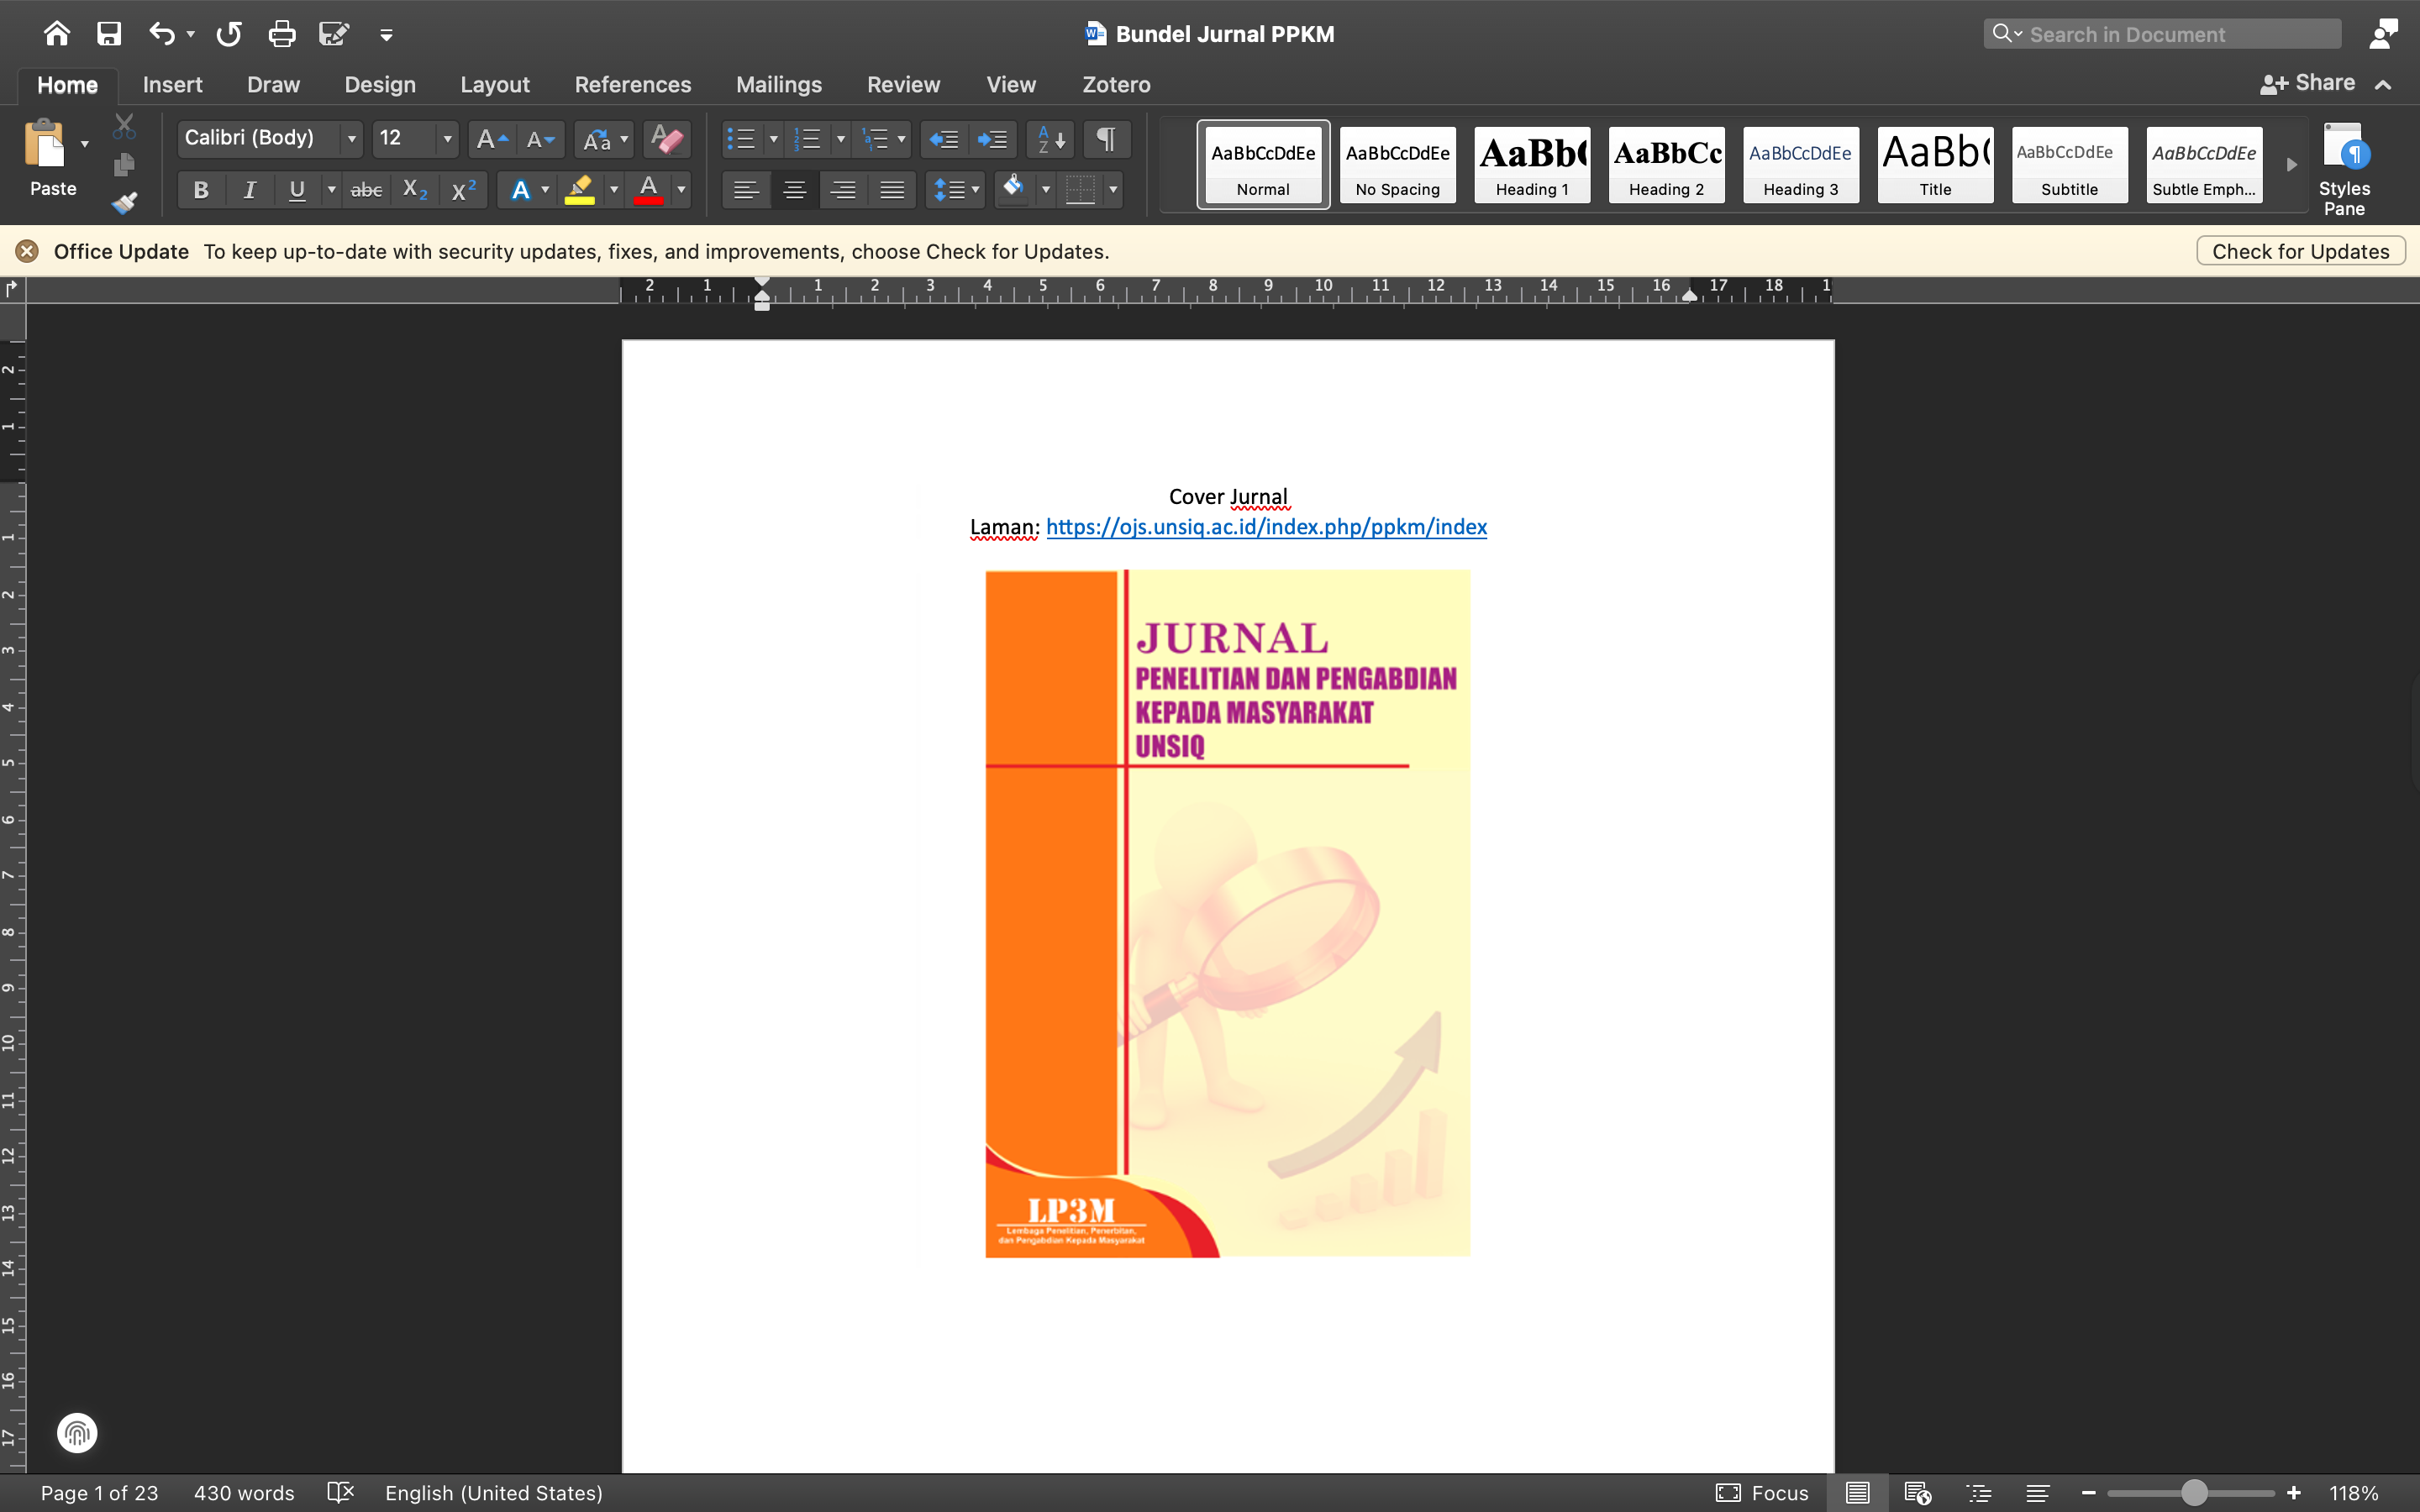Screen dimensions: 2420x1512
Task: Show paragraph marks with pilcrow icon
Action: [1106, 139]
